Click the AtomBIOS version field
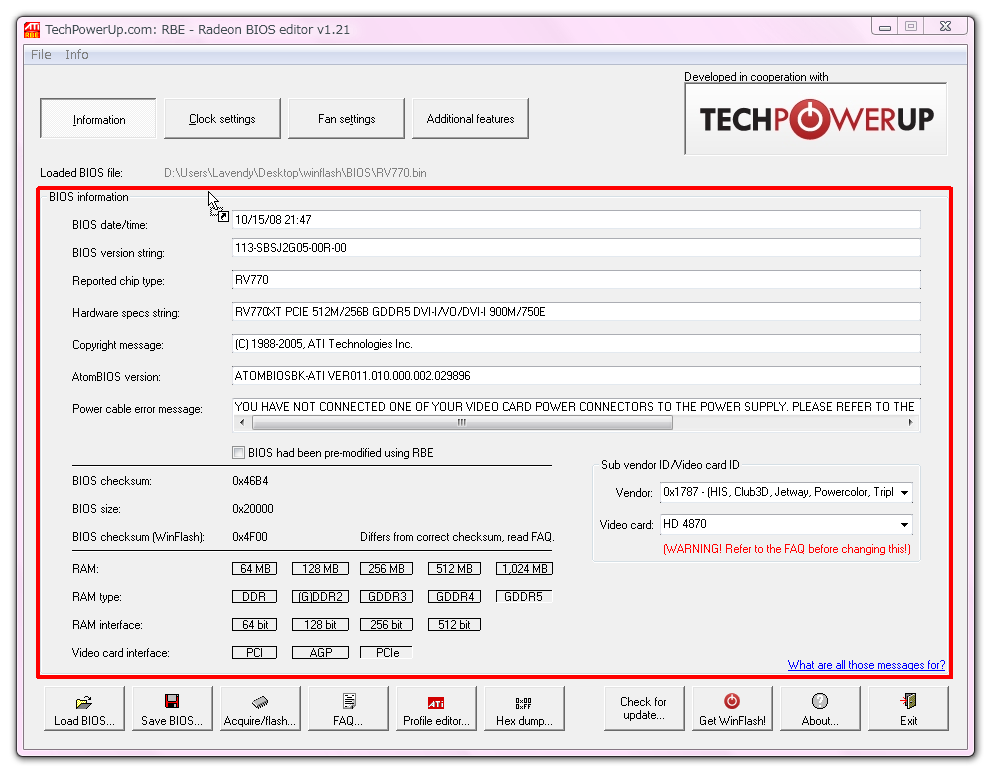The image size is (991, 773). [x=576, y=375]
